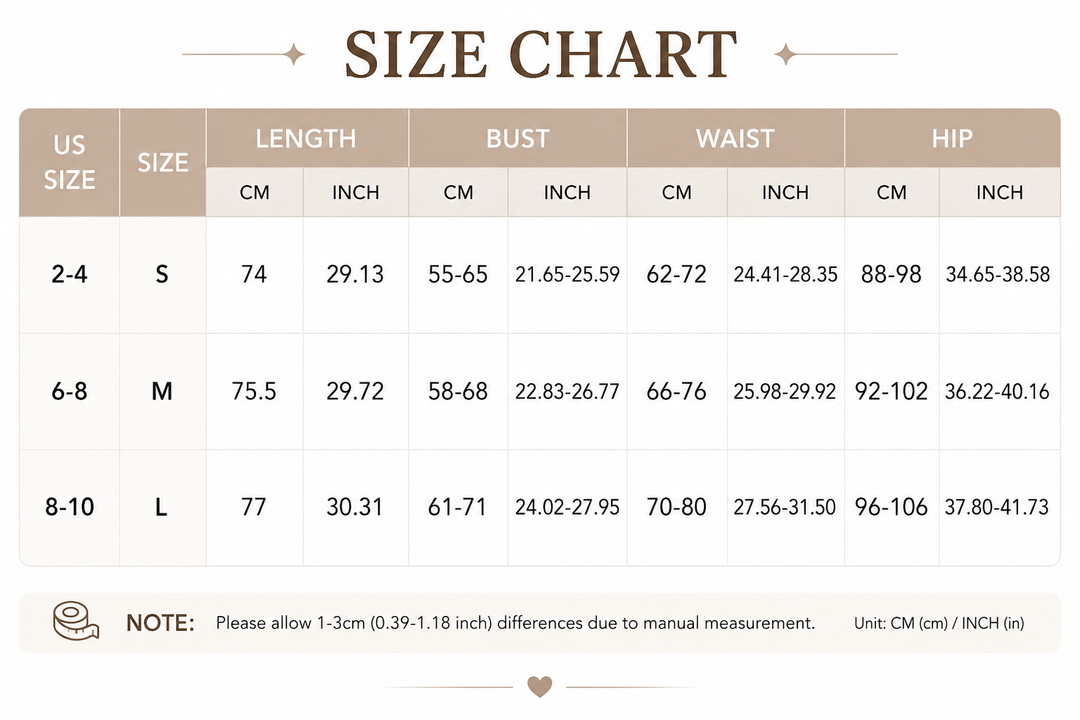This screenshot has height=720, width=1080.
Task: Click the 2-4 US size cell
Action: [70, 274]
